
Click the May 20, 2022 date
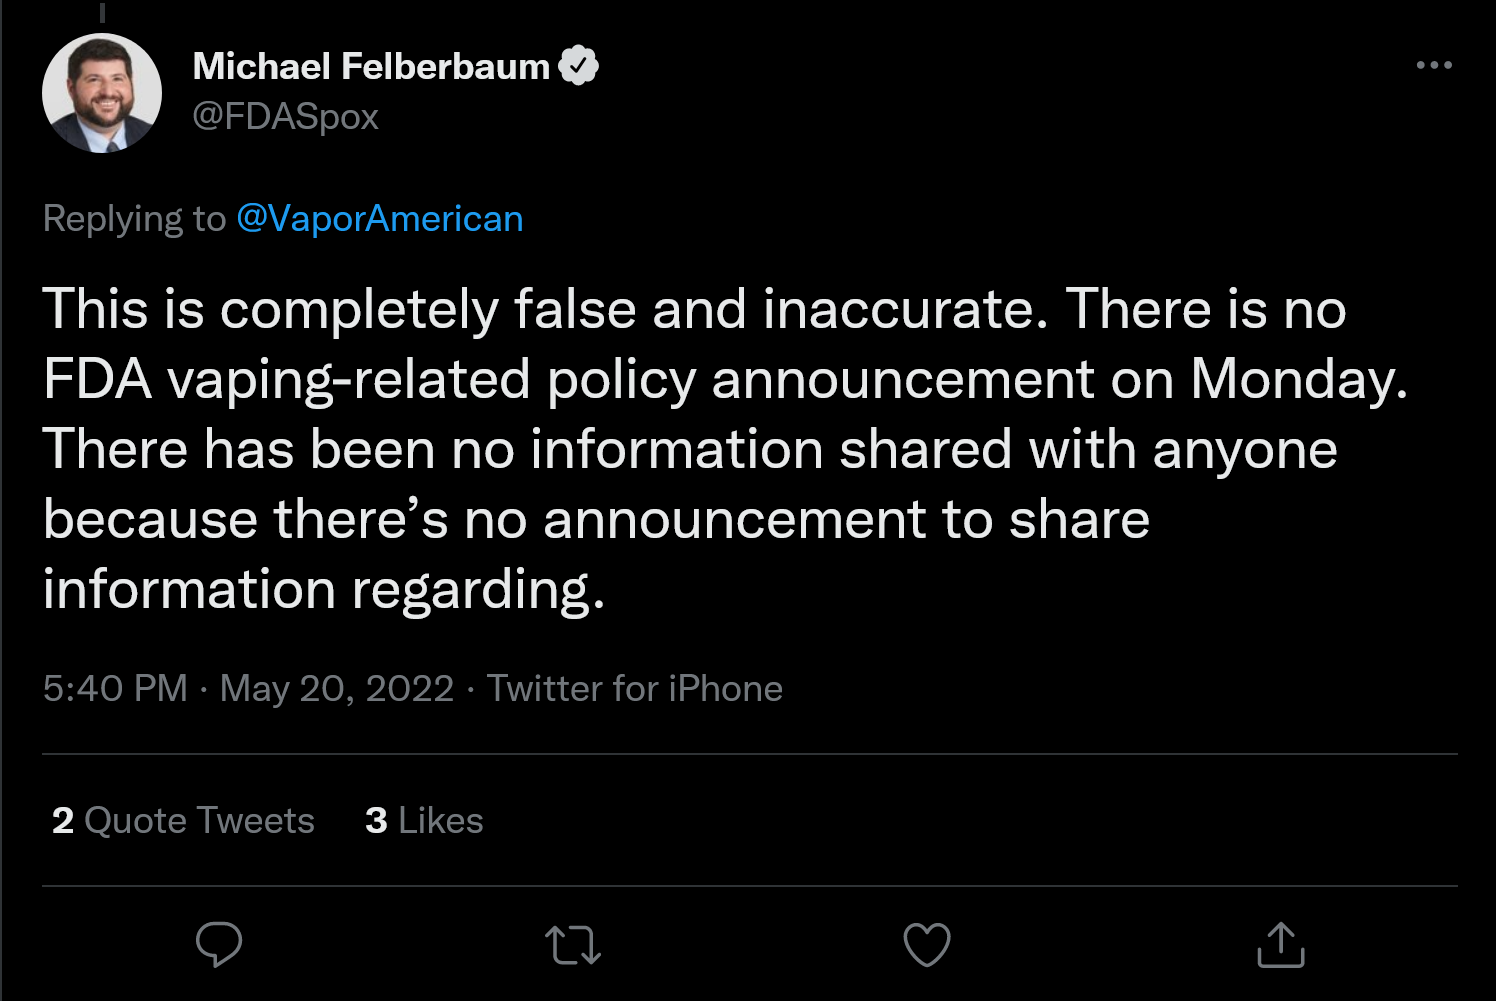[x=337, y=689]
